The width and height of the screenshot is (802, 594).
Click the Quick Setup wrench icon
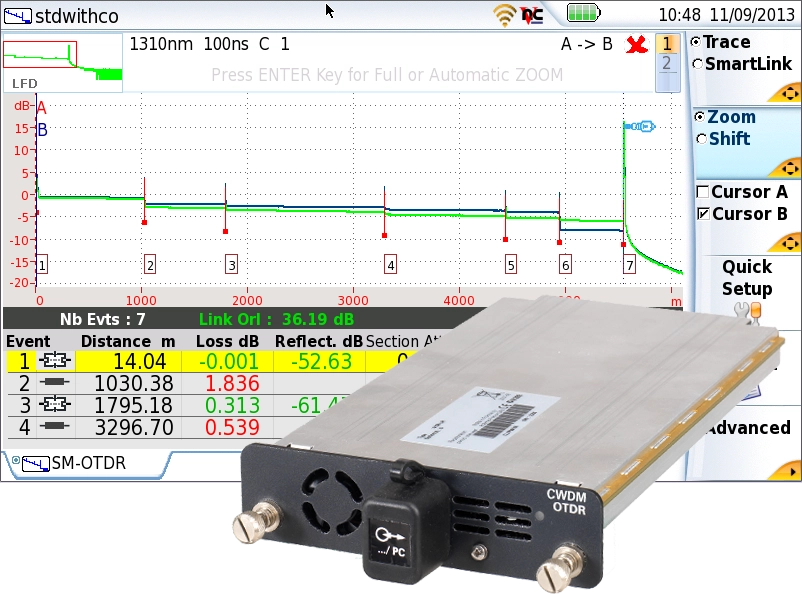click(747, 311)
